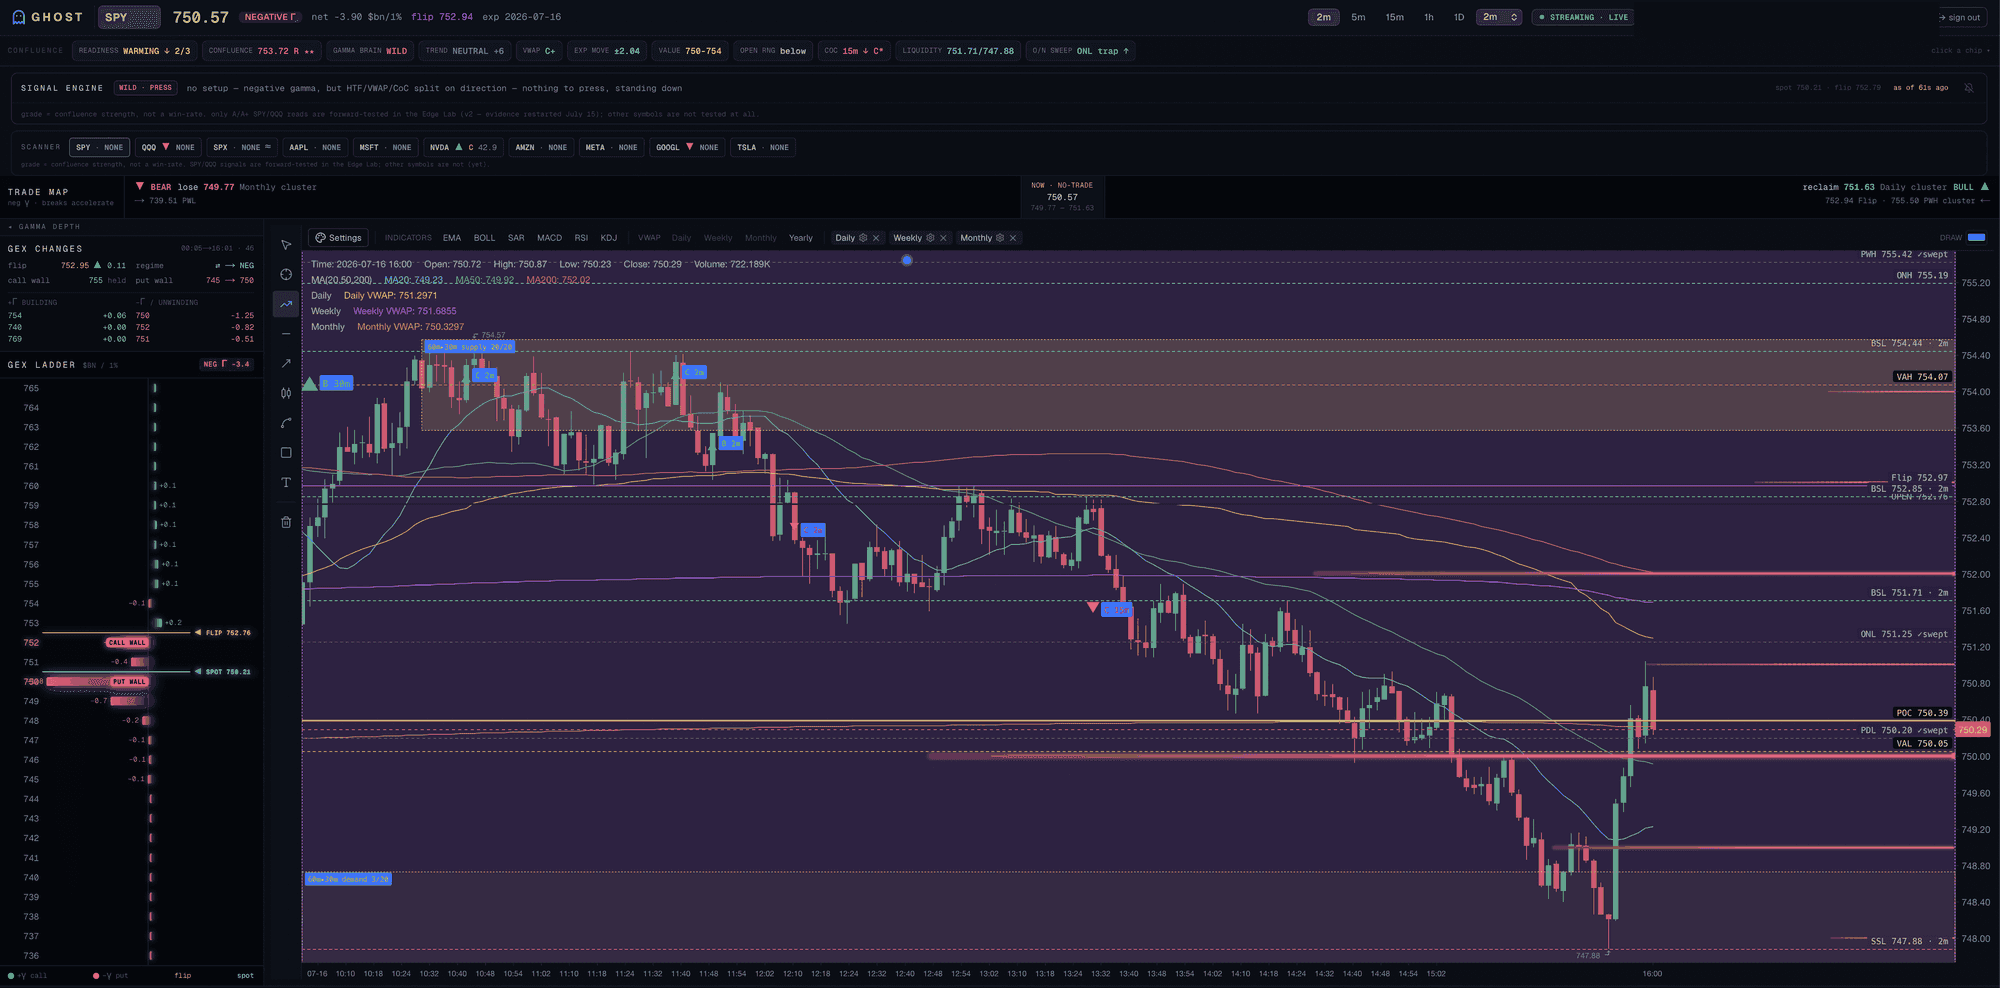Click the 60m-30m demand zone label

click(348, 879)
